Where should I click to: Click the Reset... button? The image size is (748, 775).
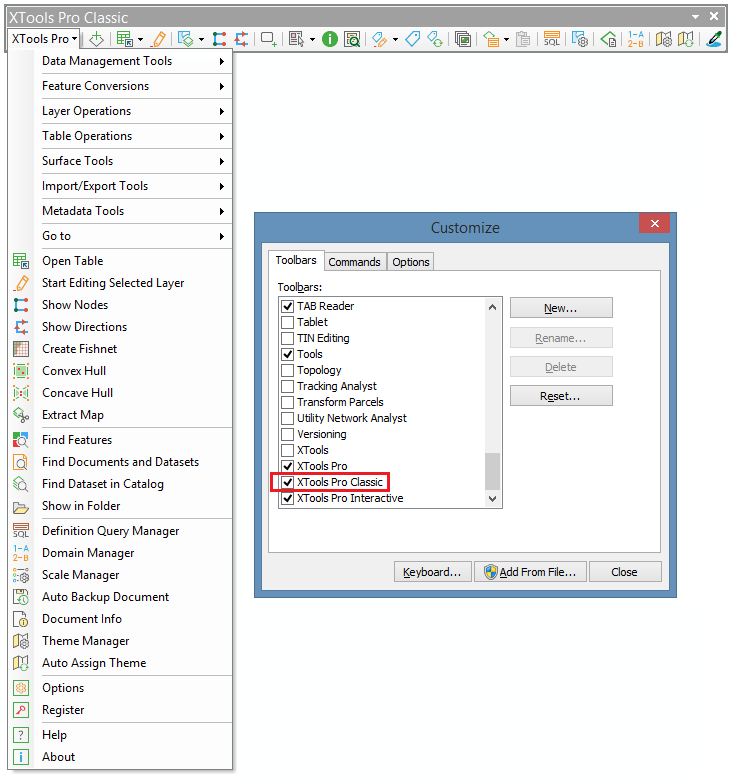[561, 396]
